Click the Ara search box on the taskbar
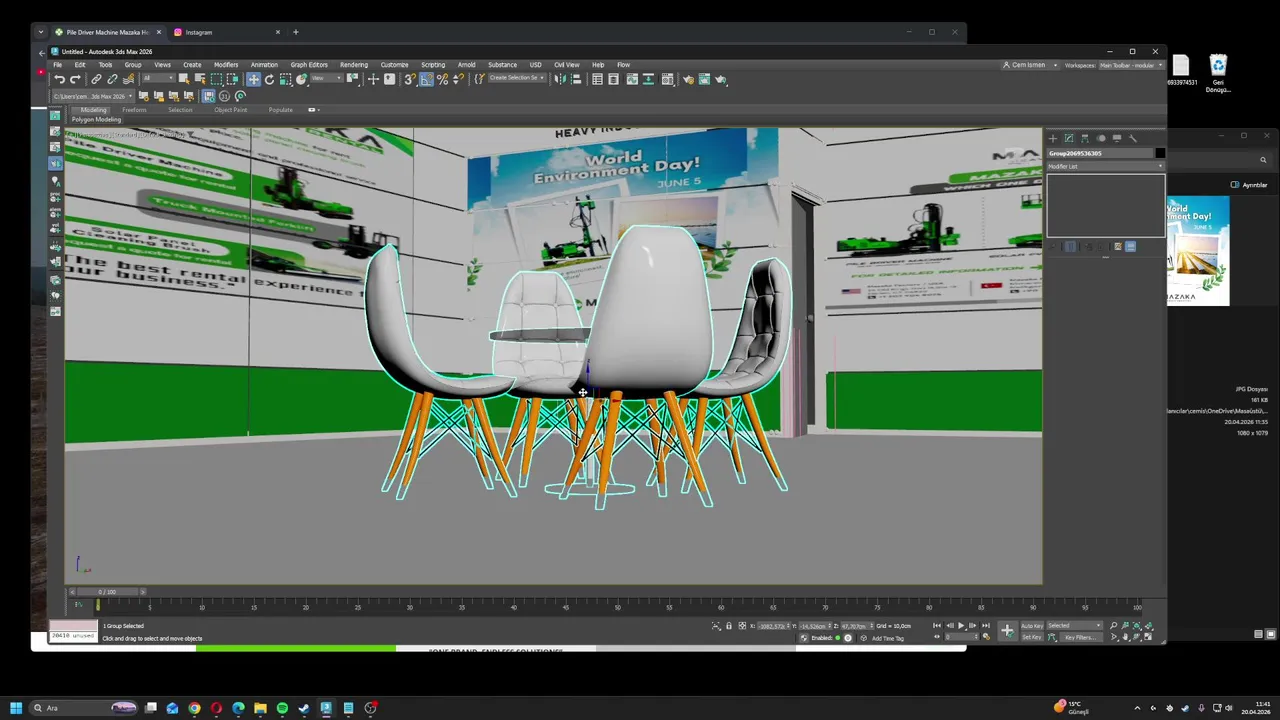Screen dimensions: 1280x720 click(85, 708)
